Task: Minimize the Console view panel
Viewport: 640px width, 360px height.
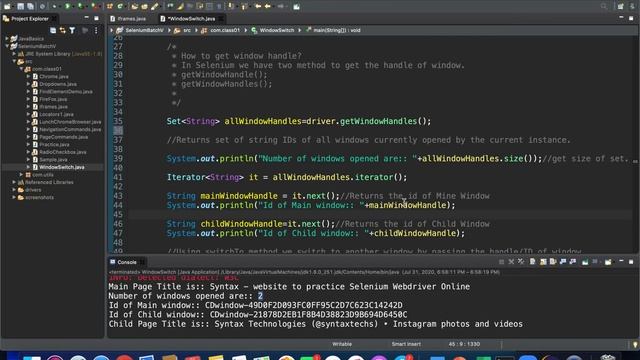Action: [621, 261]
